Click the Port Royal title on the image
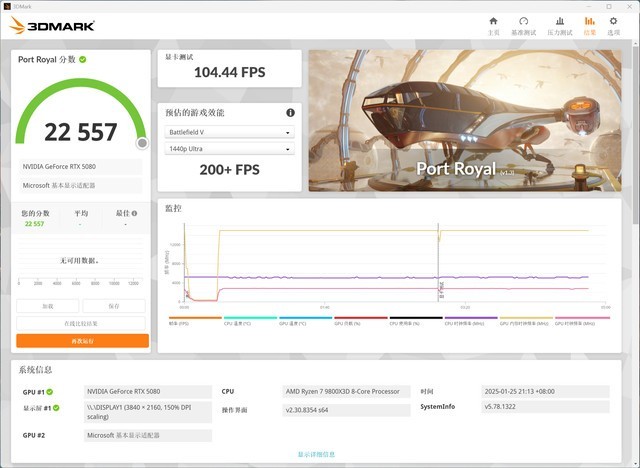The width and height of the screenshot is (640, 468). (456, 169)
